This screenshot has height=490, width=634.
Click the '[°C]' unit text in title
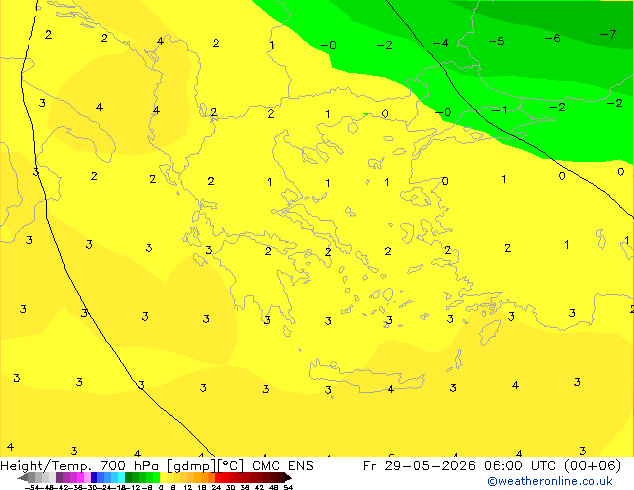pyautogui.click(x=231, y=466)
